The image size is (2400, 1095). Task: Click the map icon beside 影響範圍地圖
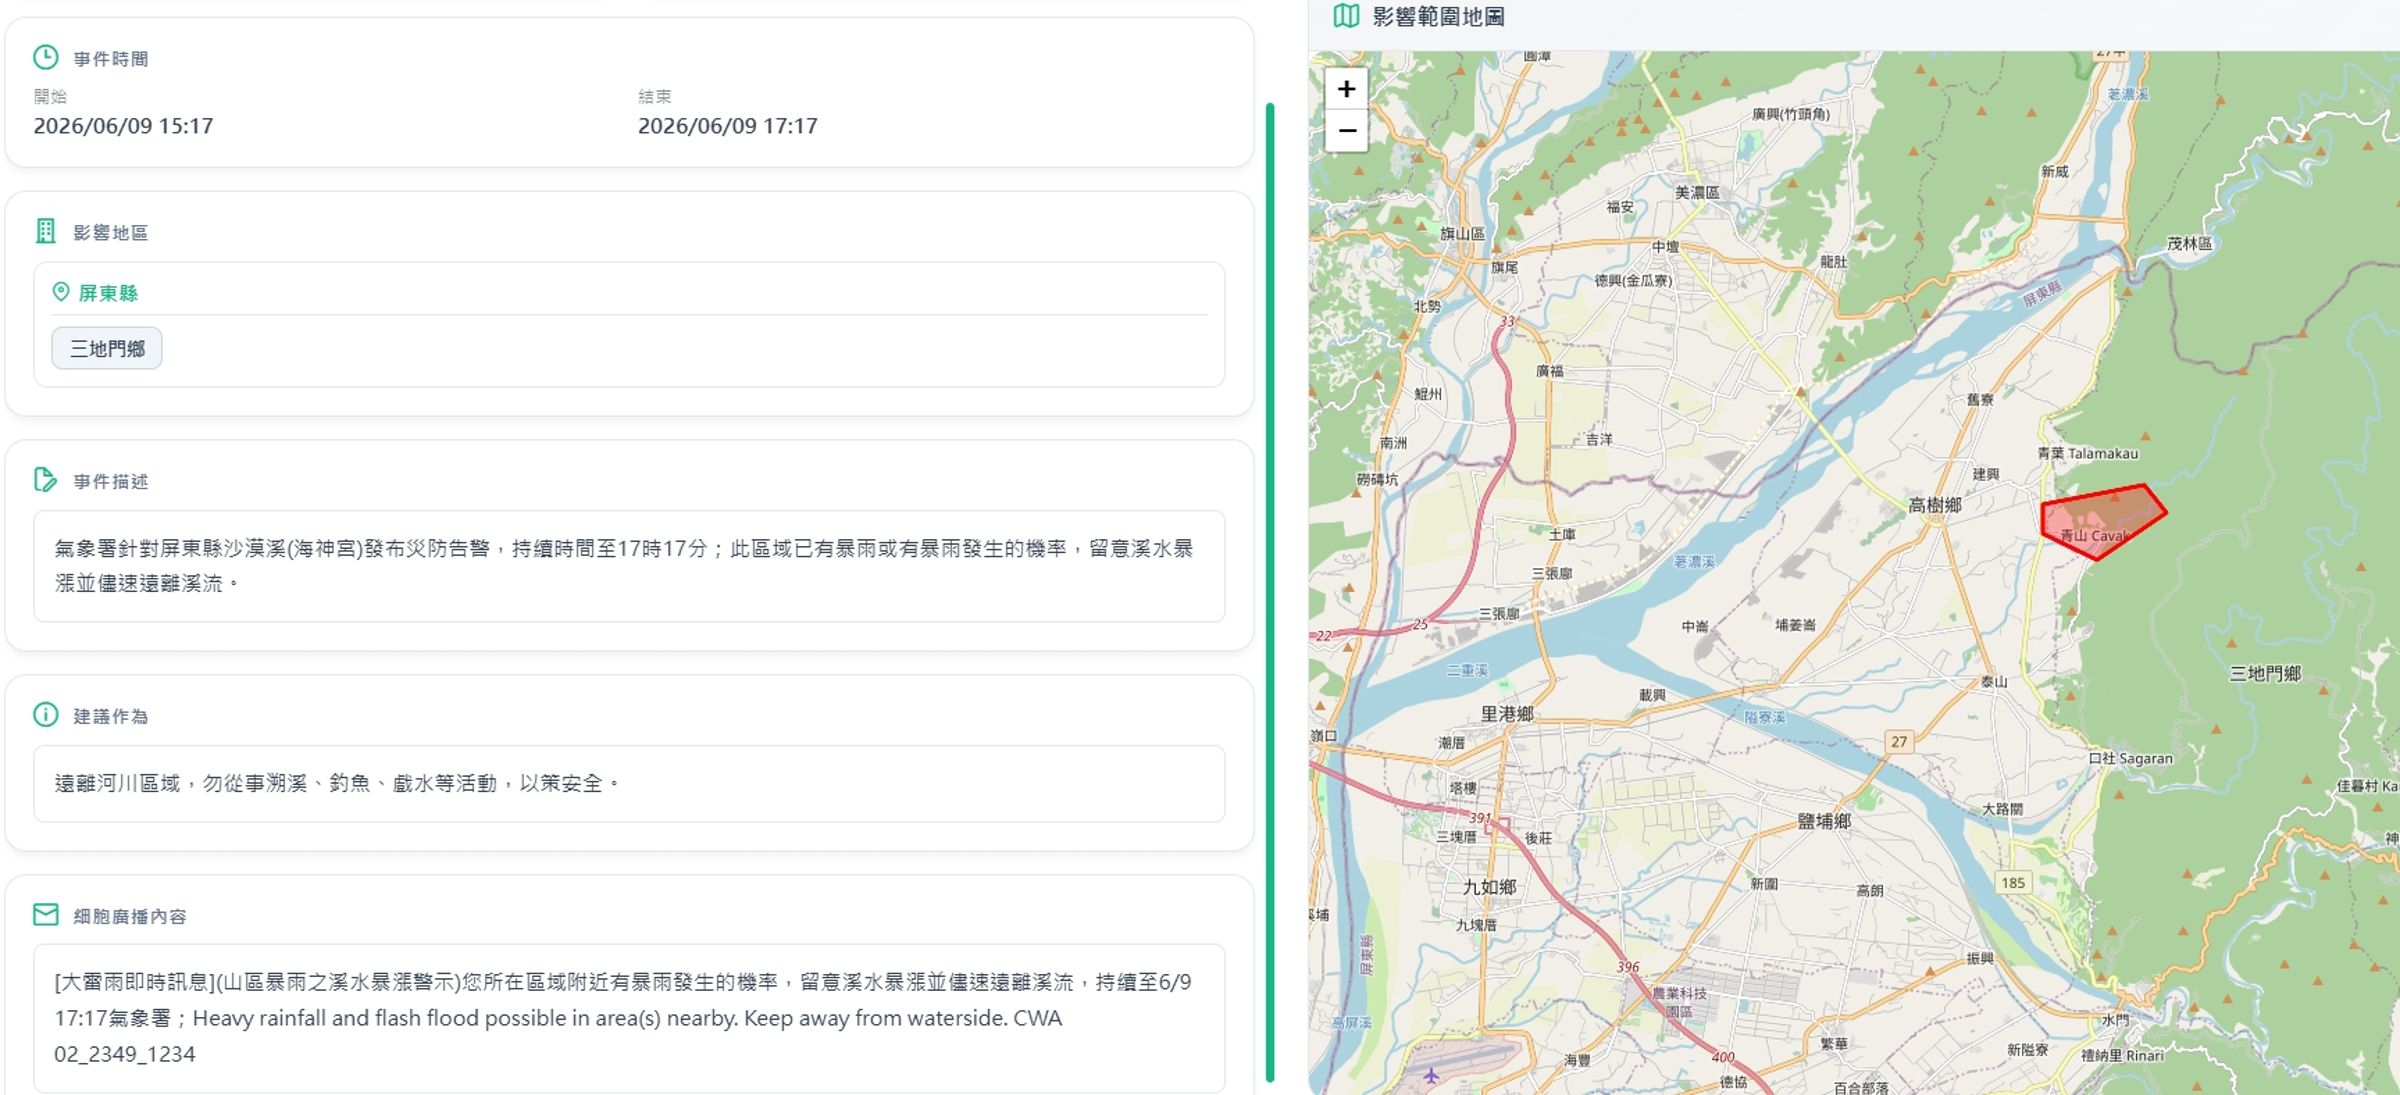click(x=1346, y=16)
